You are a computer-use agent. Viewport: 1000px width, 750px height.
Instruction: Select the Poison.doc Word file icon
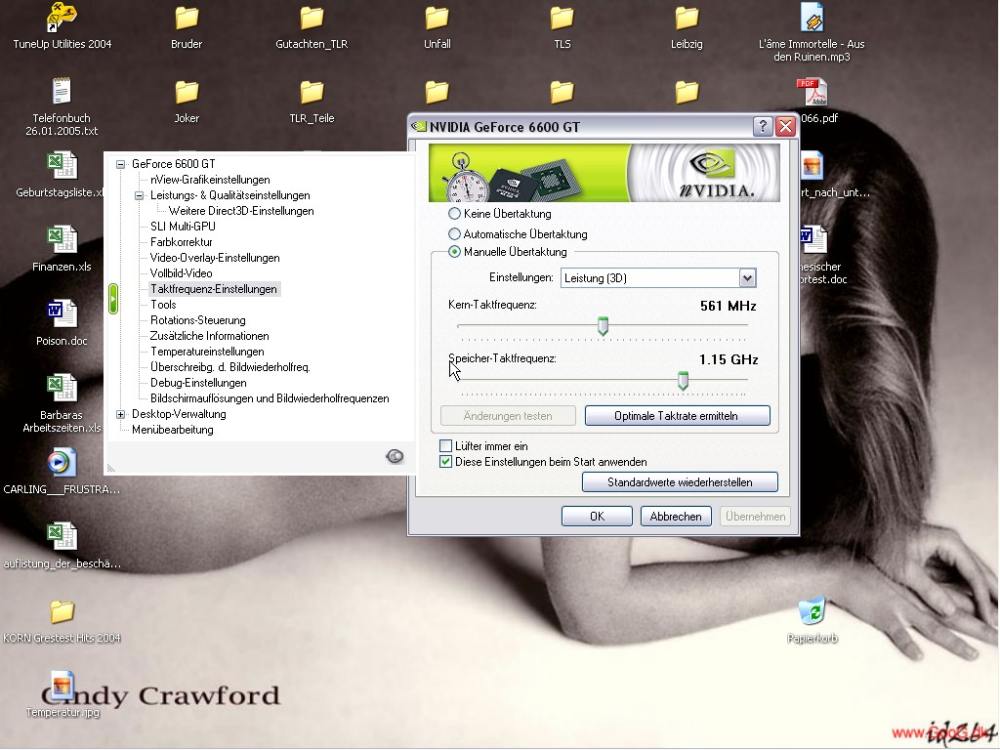62,314
